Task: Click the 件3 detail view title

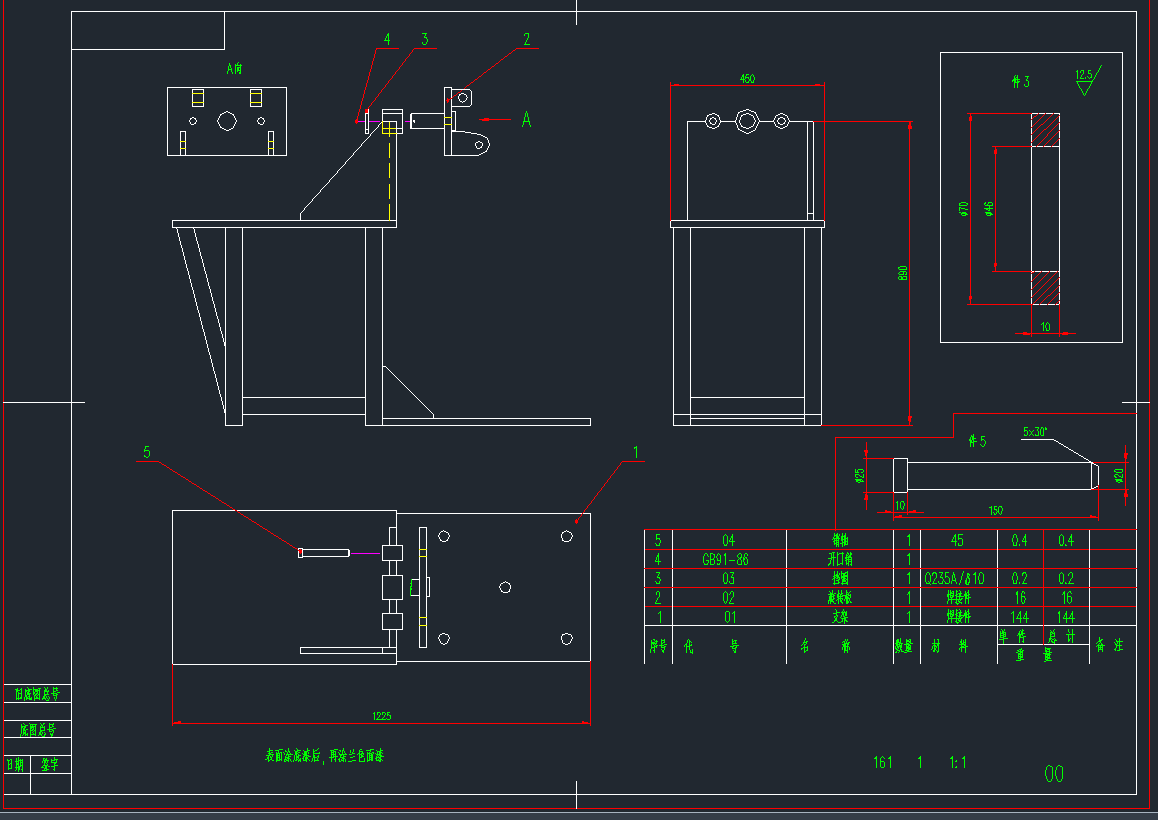Action: 1020,82
